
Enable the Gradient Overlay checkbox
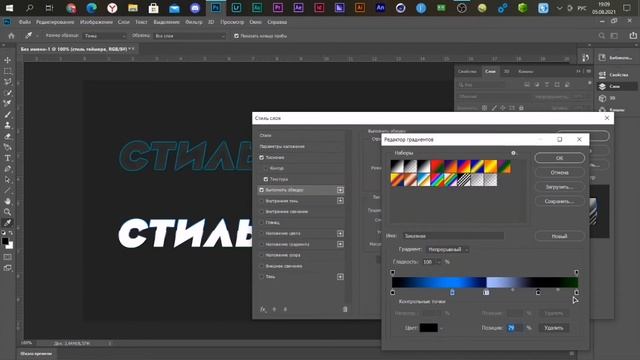(262, 244)
